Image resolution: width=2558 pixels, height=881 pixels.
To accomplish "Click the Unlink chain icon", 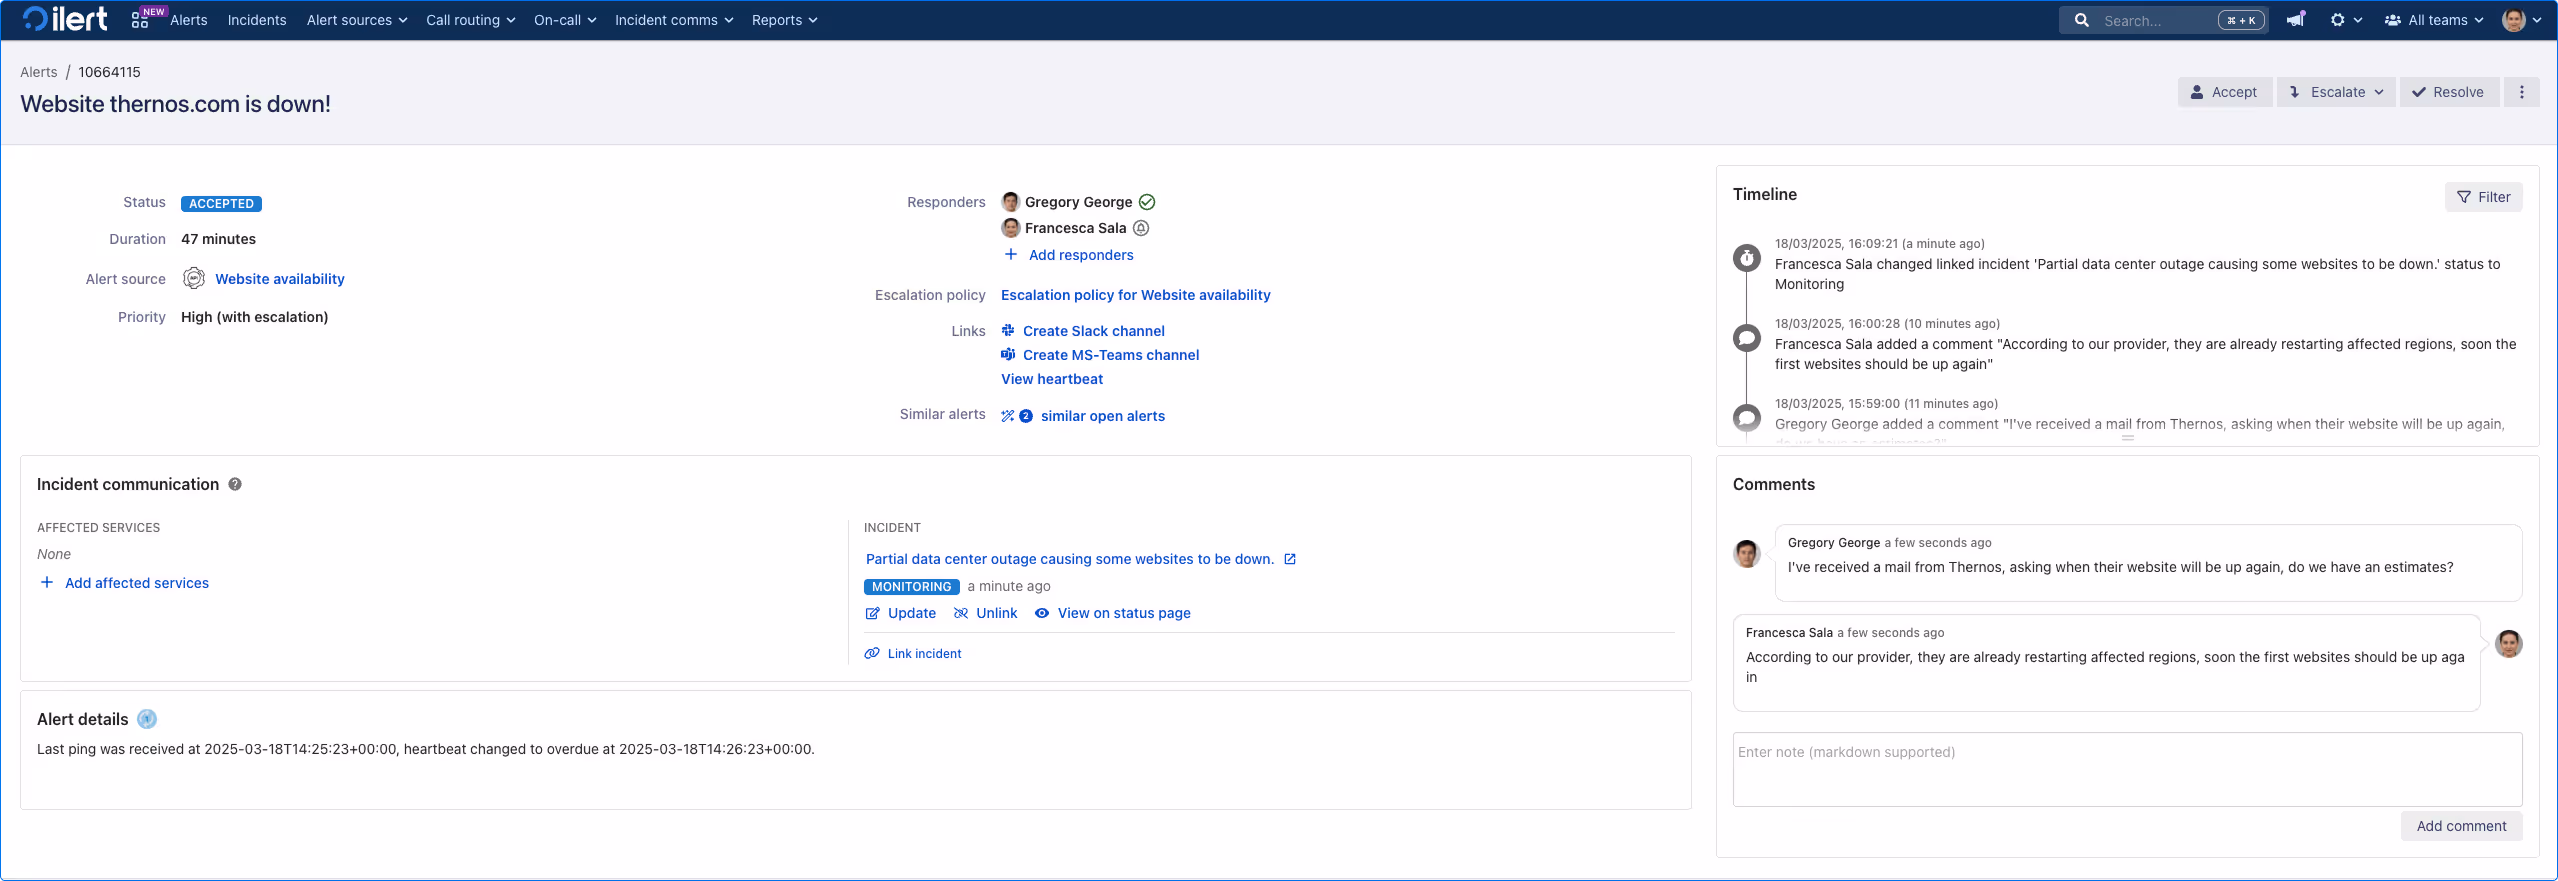I will point(961,613).
